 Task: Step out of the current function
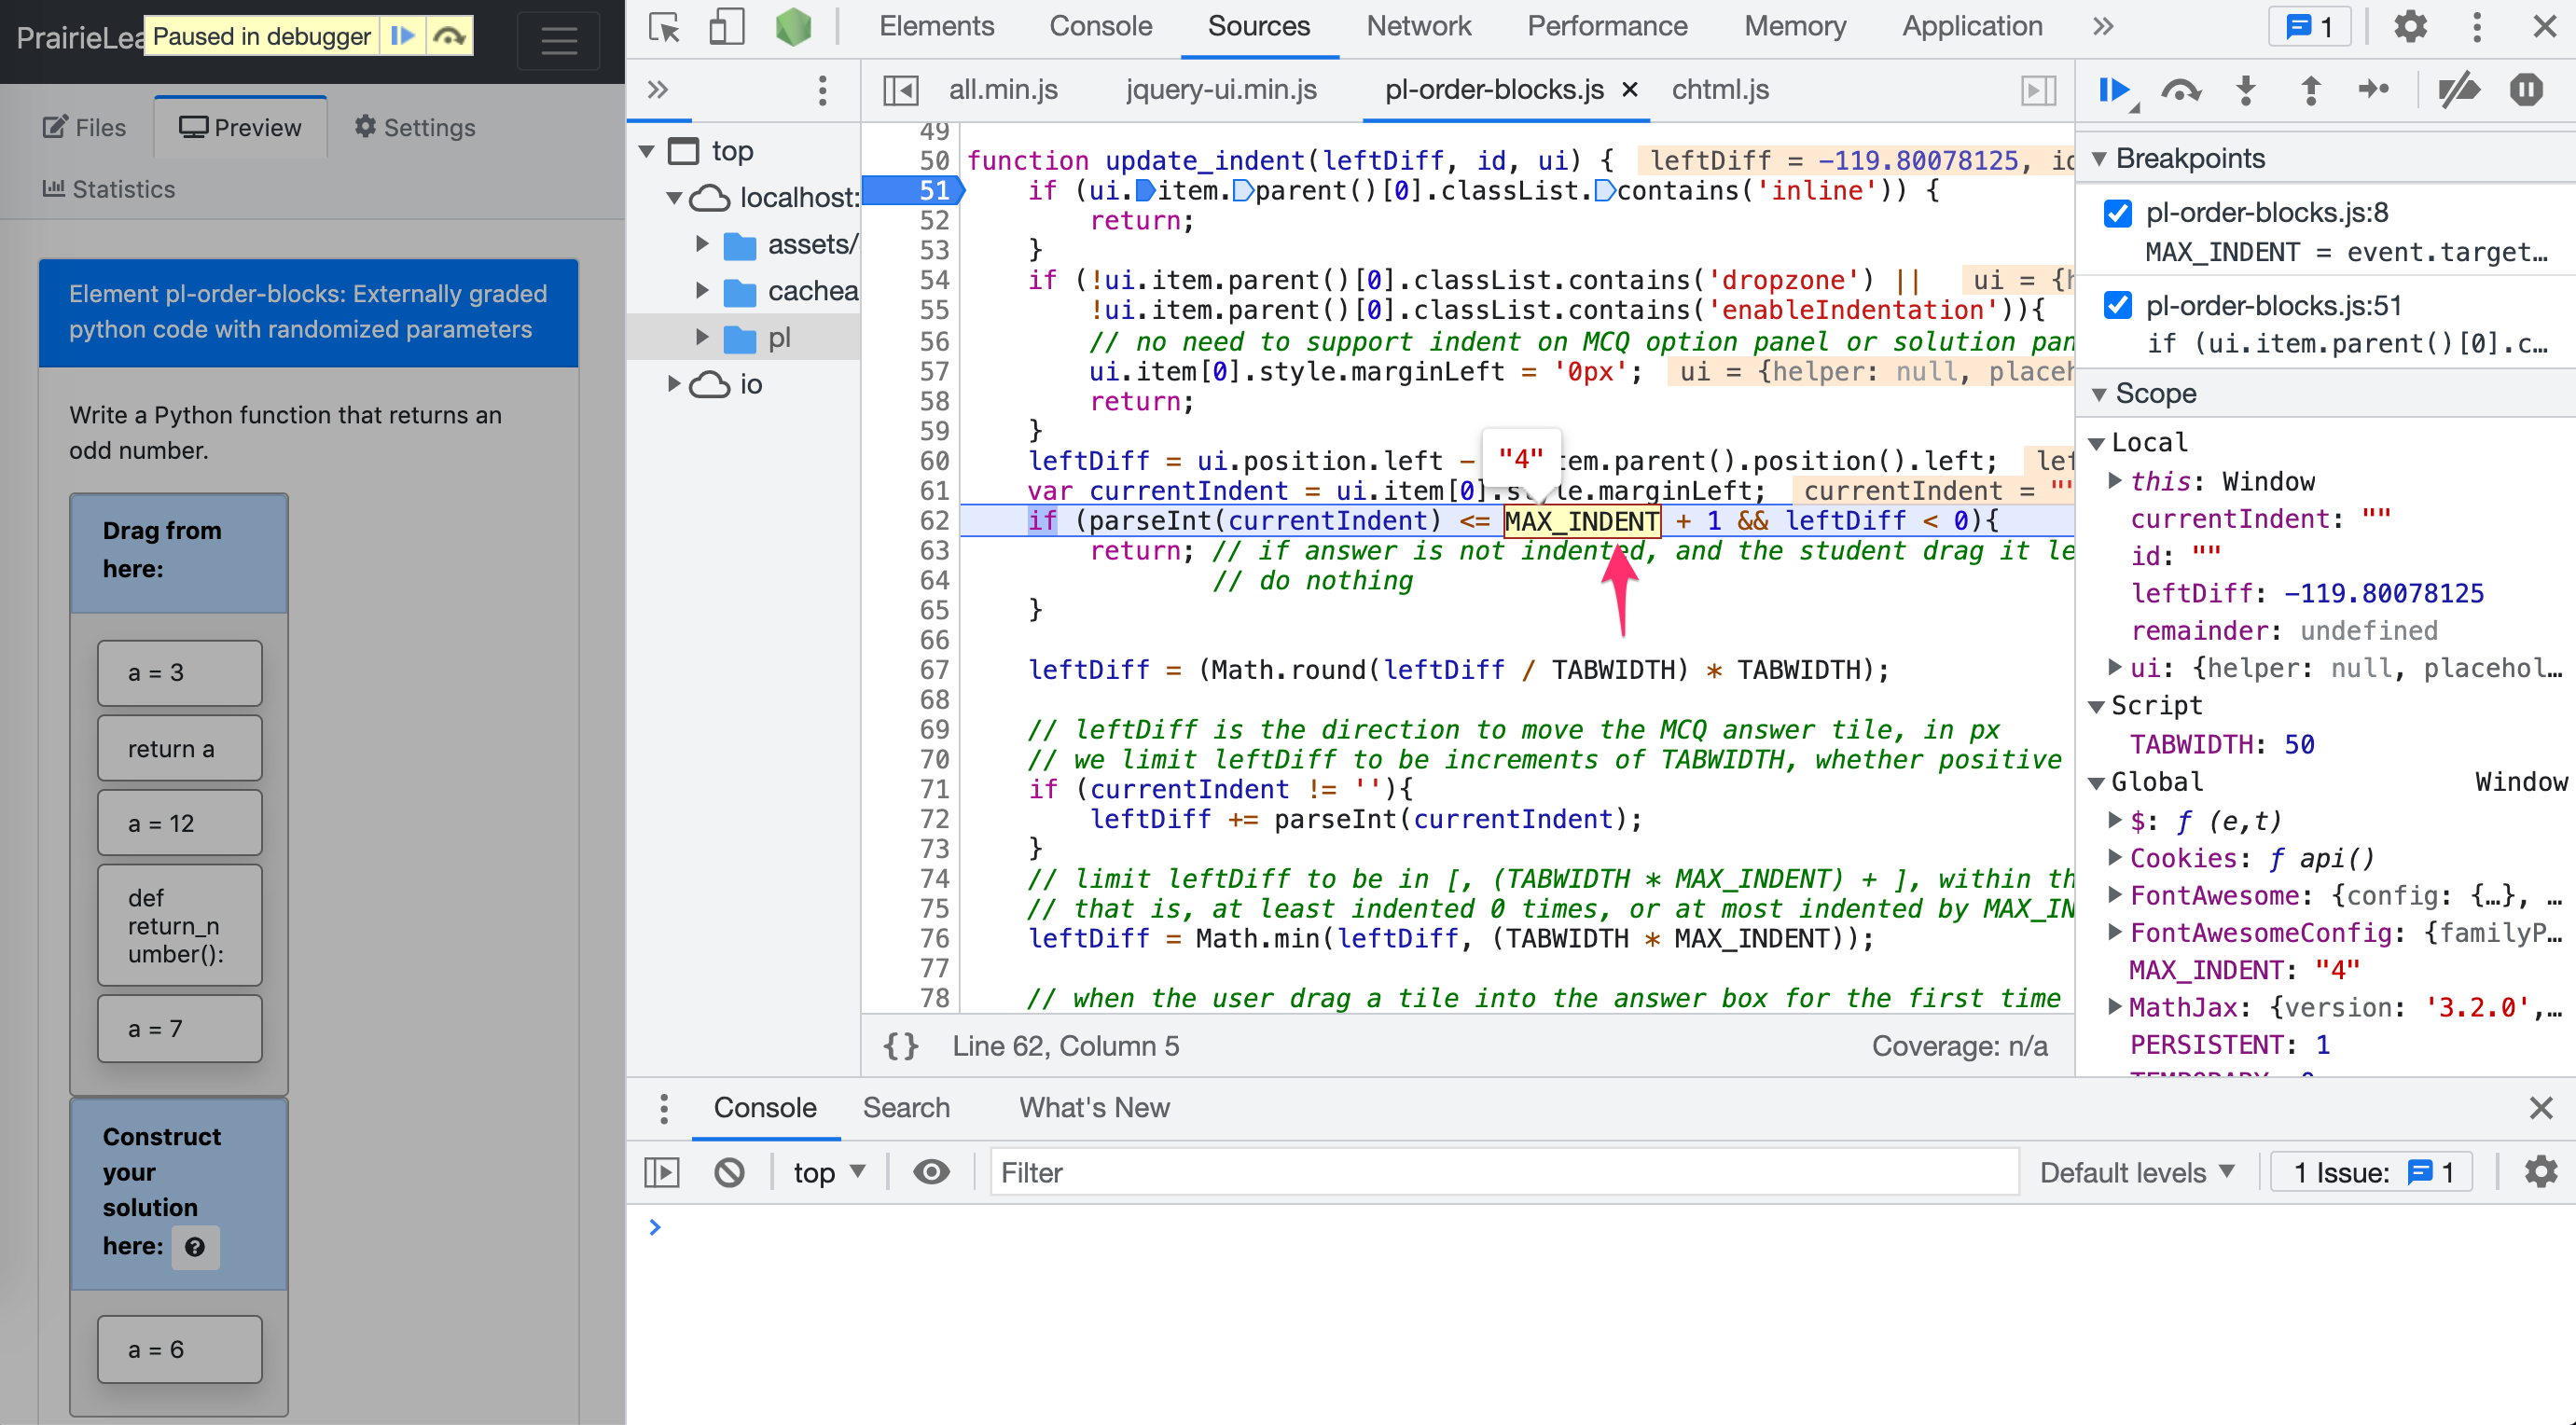(2310, 90)
